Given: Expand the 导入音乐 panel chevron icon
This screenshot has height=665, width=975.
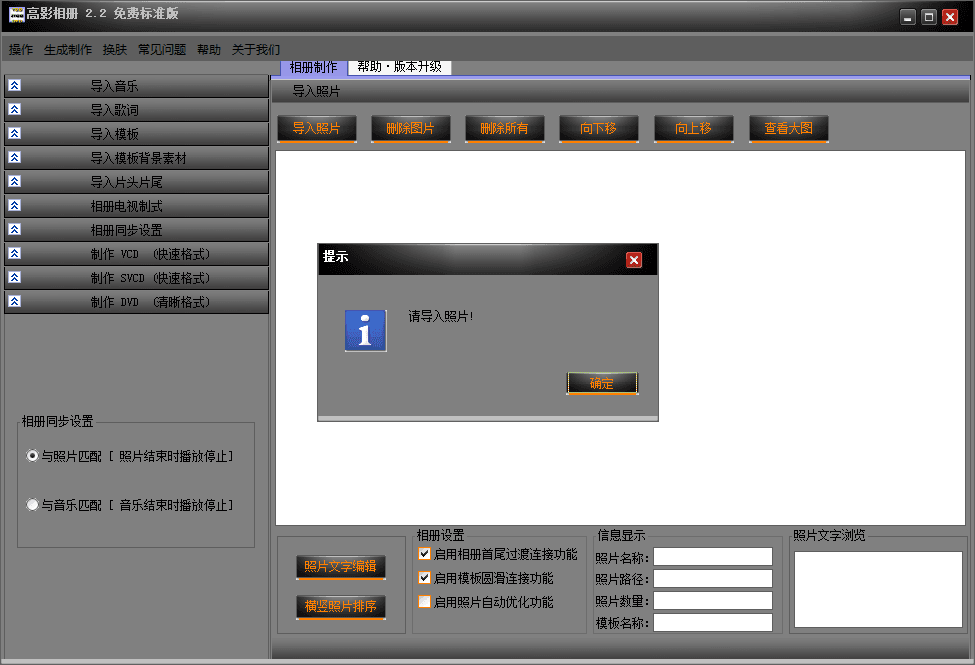Looking at the screenshot, I should click(14, 86).
